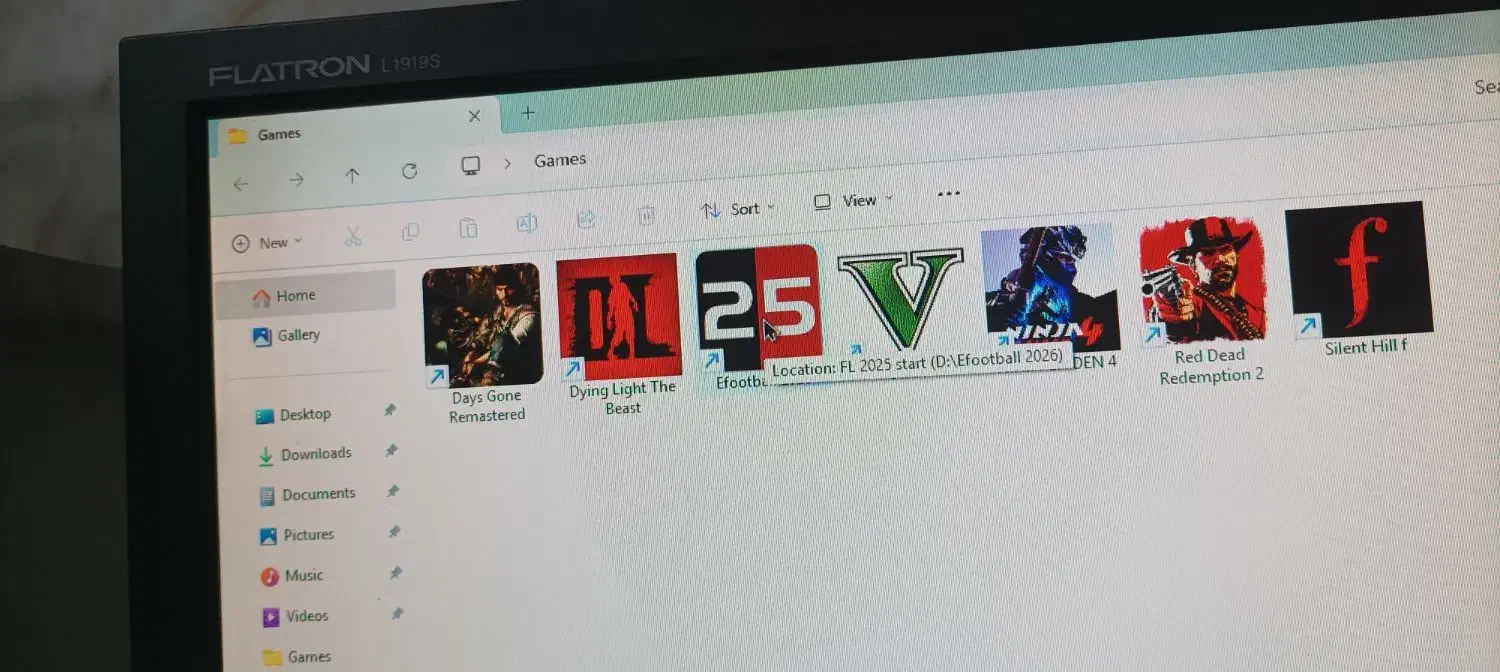
Task: Open the New dropdown menu
Action: pyautogui.click(x=267, y=243)
